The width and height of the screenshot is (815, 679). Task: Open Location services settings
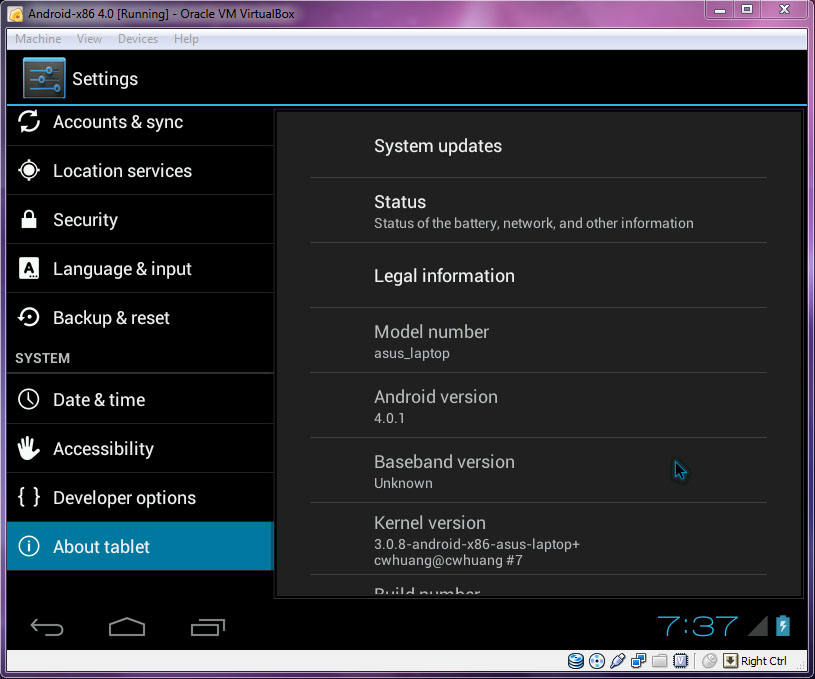(140, 171)
